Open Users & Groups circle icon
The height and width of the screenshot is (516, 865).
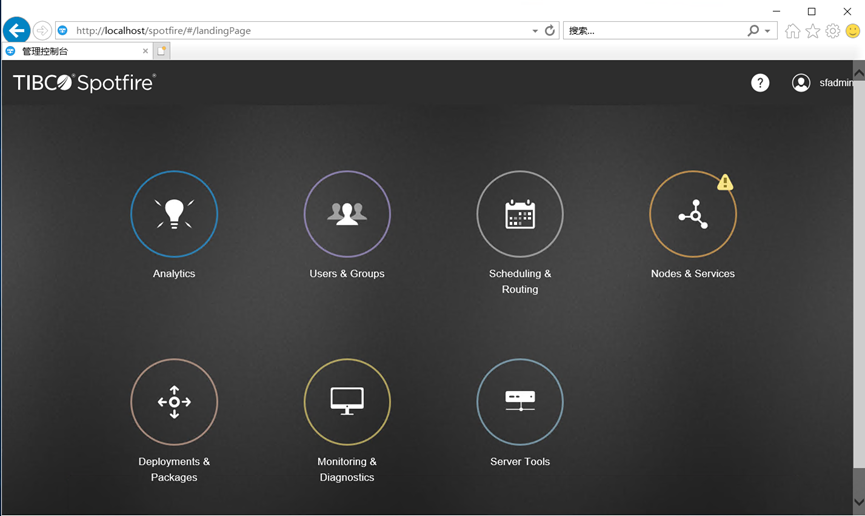coord(347,214)
